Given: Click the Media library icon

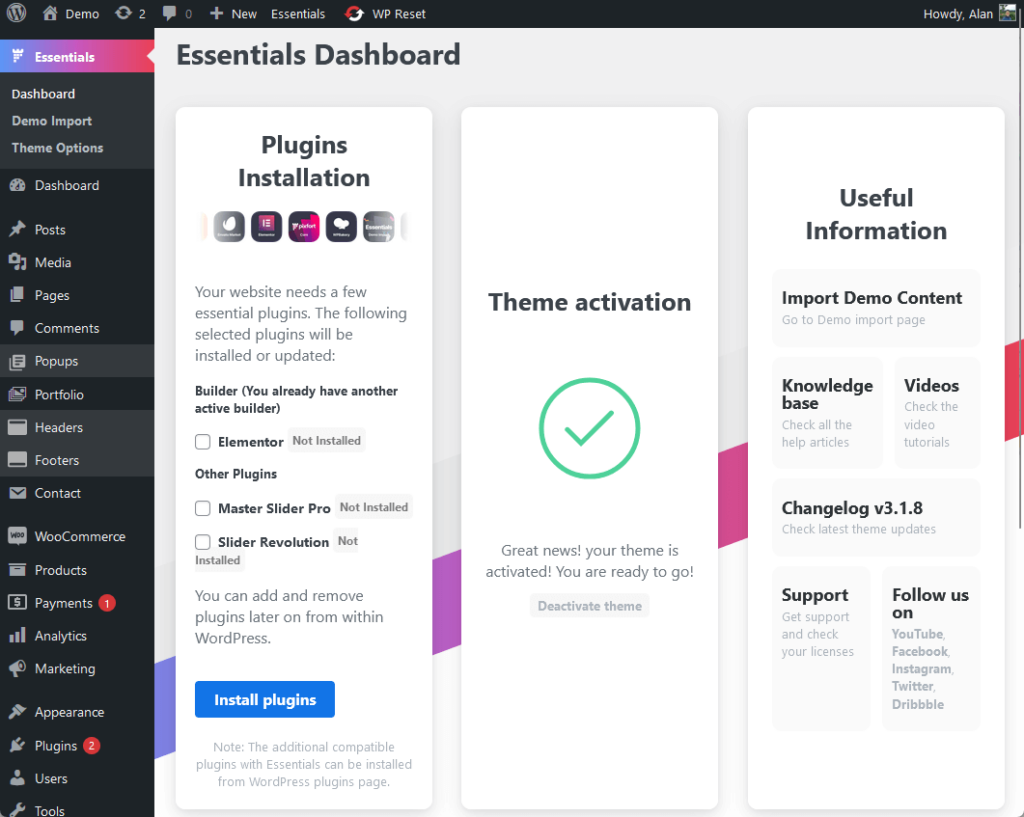Looking at the screenshot, I should click(x=18, y=262).
